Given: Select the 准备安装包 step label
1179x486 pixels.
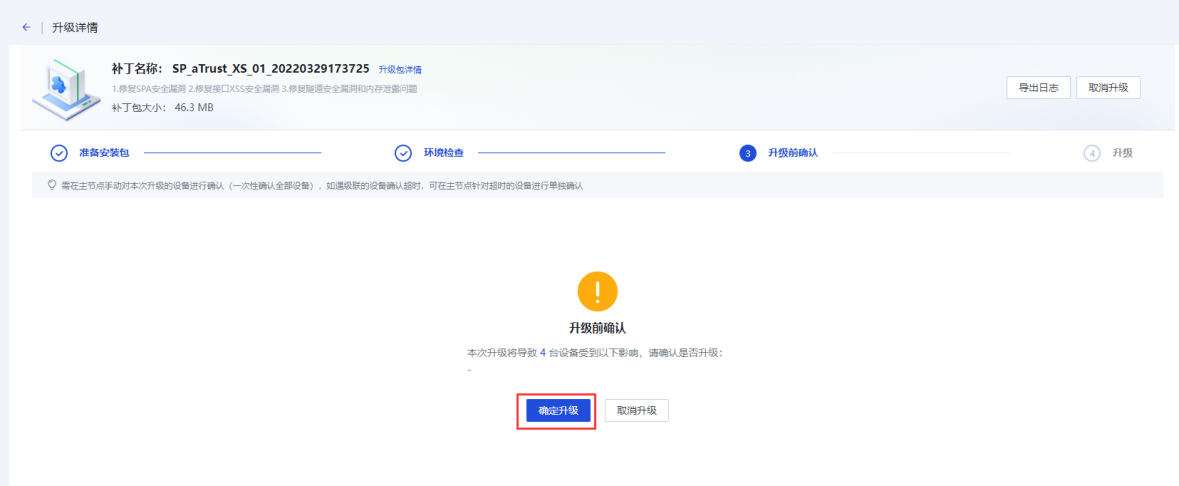Looking at the screenshot, I should click(104, 153).
